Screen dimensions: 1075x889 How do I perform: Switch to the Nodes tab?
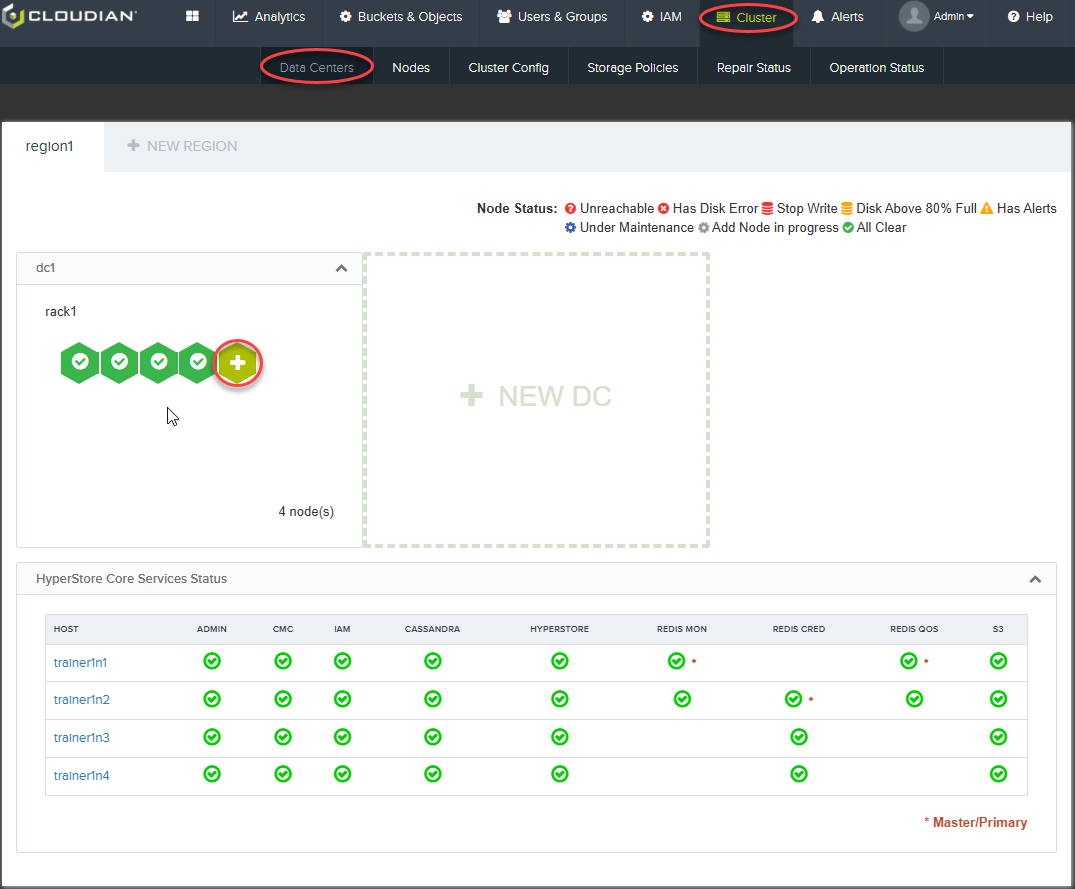(411, 67)
